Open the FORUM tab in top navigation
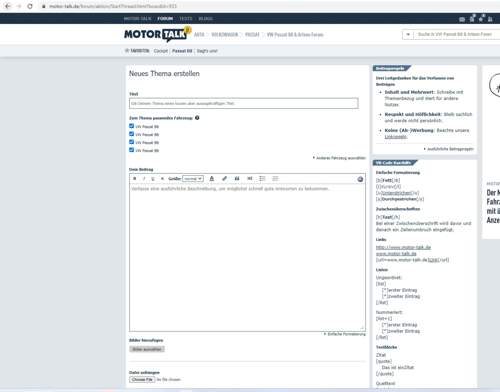 pyautogui.click(x=165, y=19)
